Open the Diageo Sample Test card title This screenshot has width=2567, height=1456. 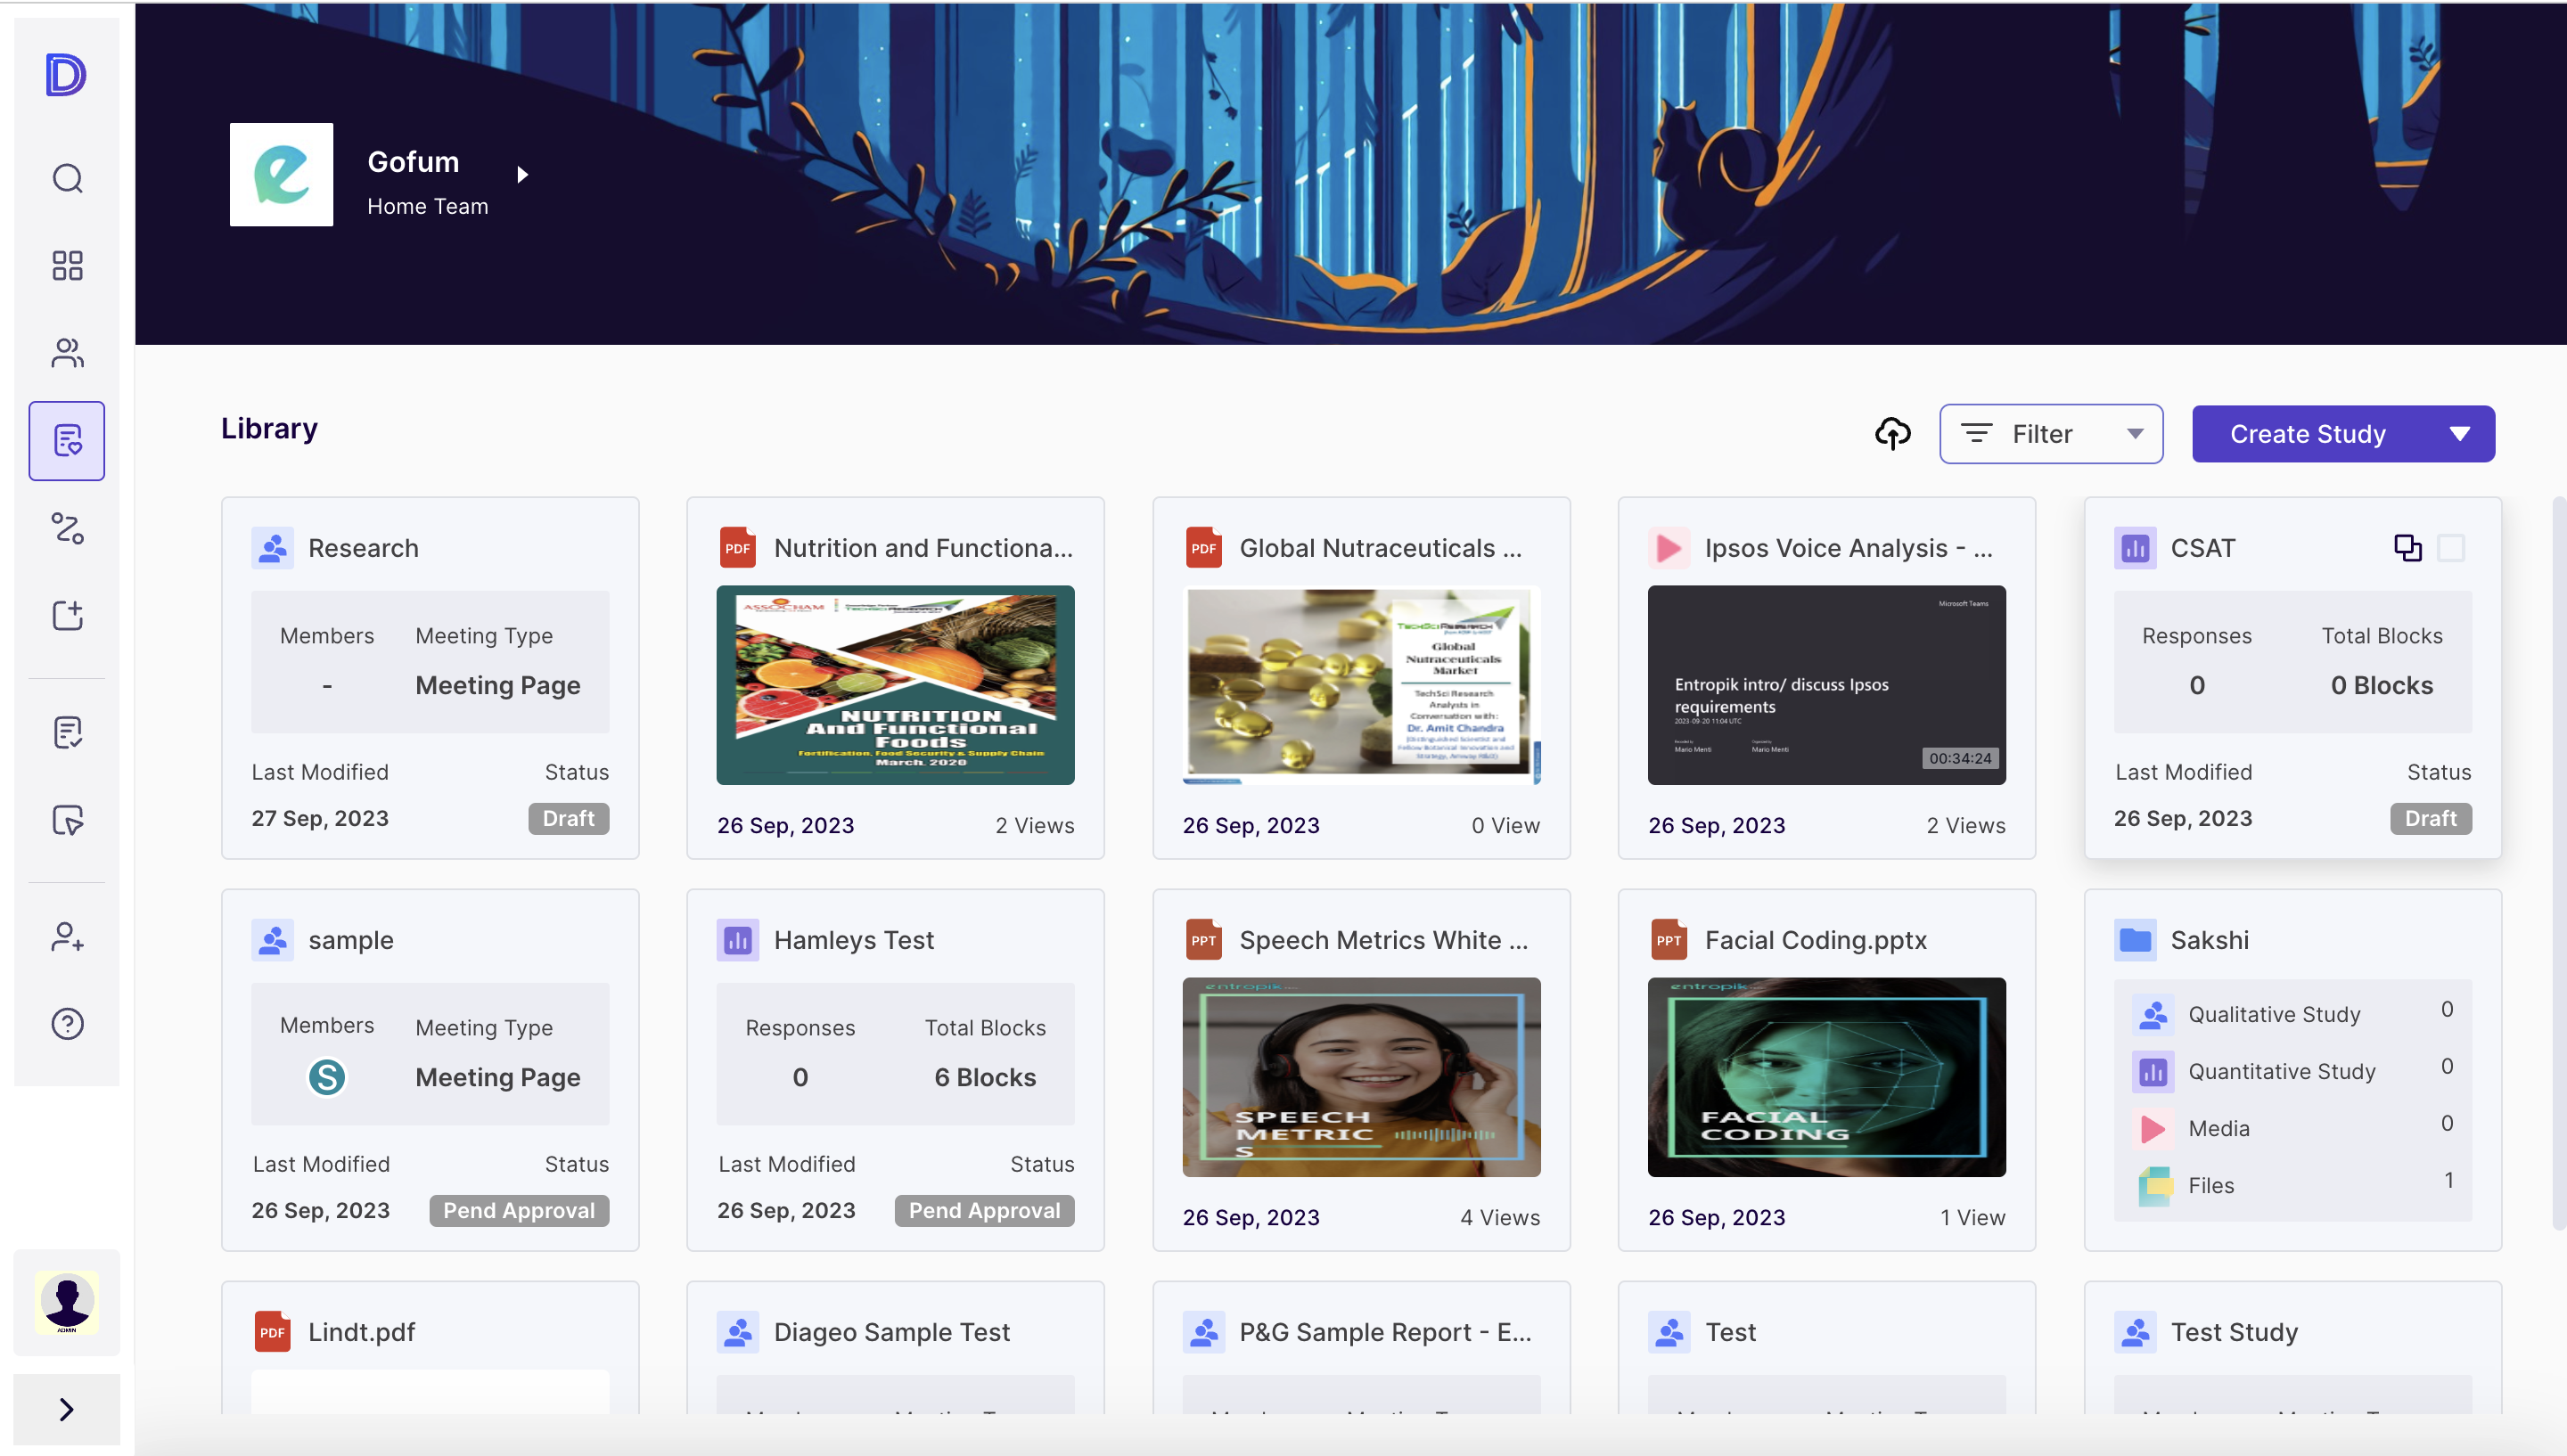(x=891, y=1331)
